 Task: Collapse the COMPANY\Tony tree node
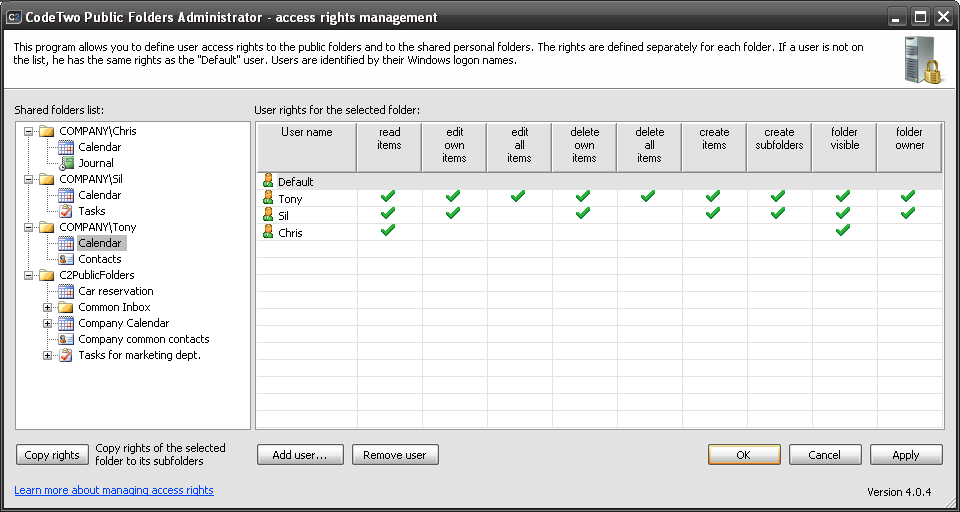point(28,227)
